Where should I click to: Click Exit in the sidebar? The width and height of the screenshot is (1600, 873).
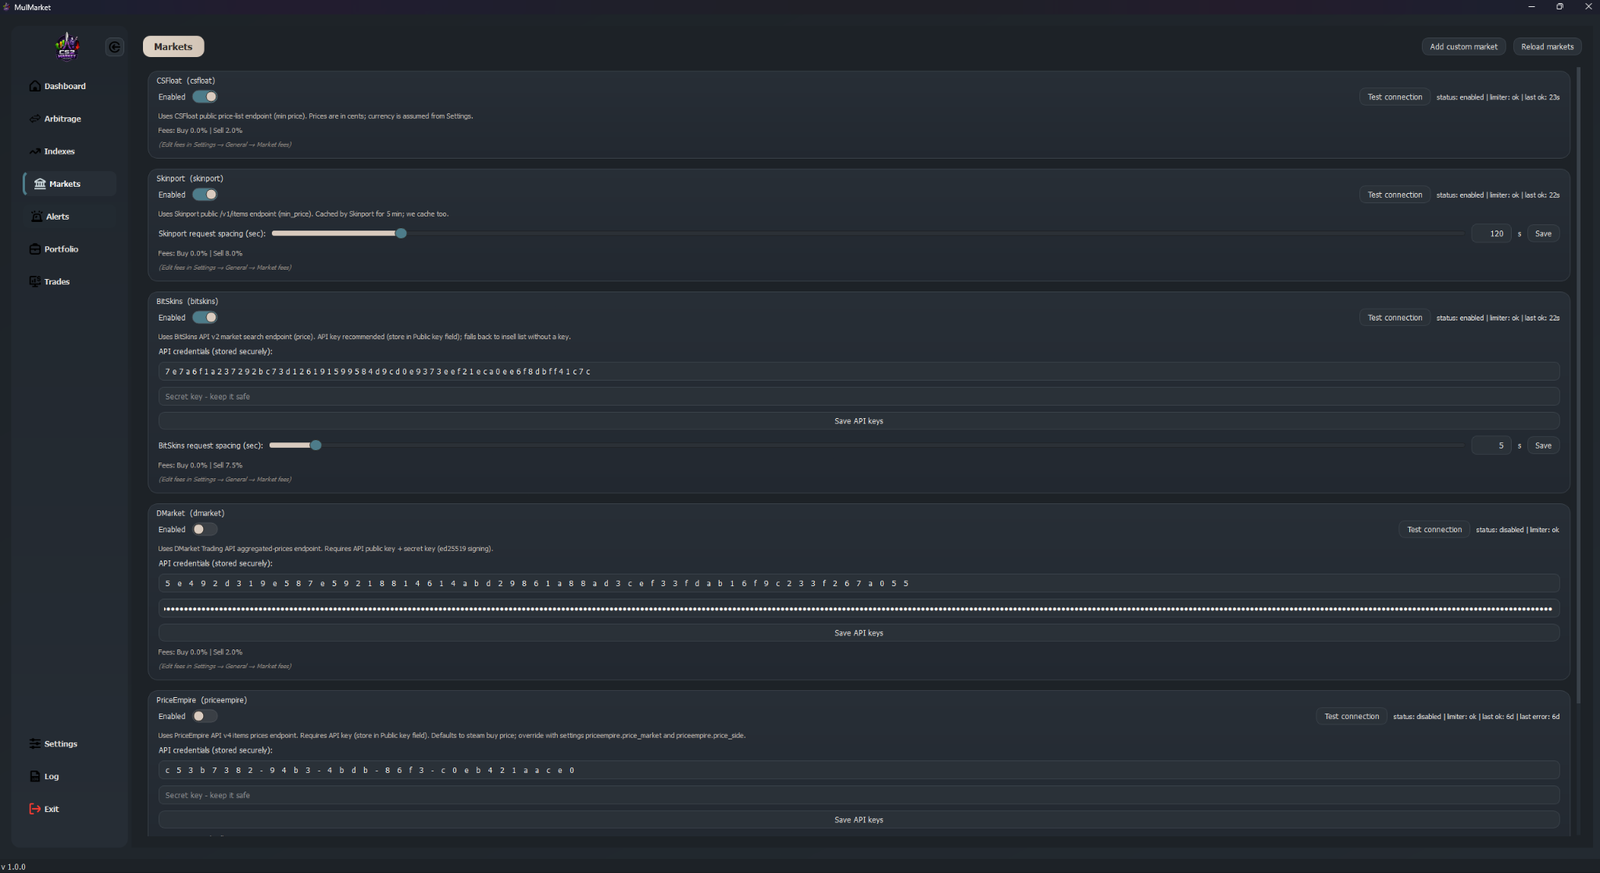(45, 809)
